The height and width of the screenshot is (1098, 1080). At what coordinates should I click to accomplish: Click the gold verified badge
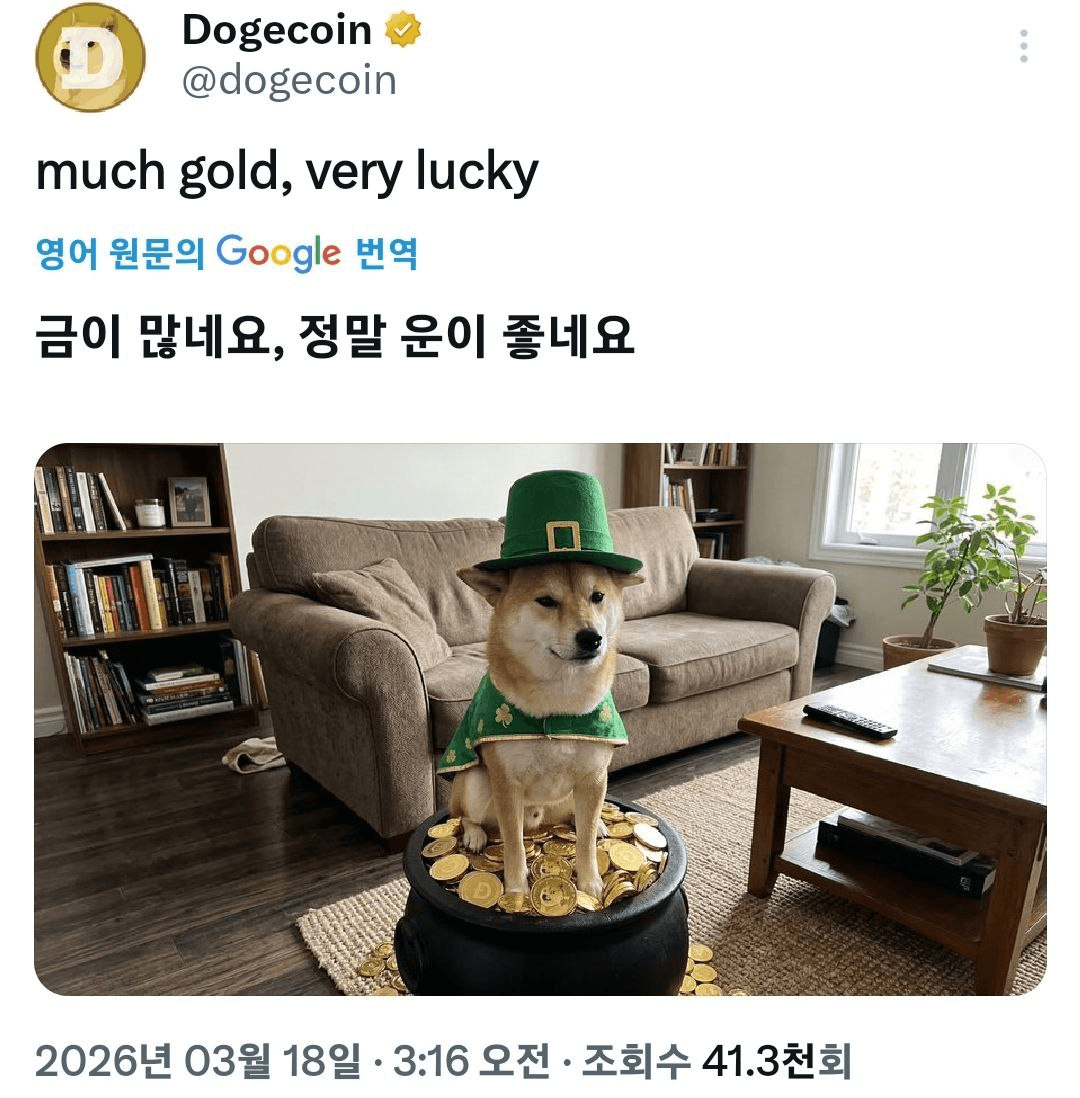(403, 30)
